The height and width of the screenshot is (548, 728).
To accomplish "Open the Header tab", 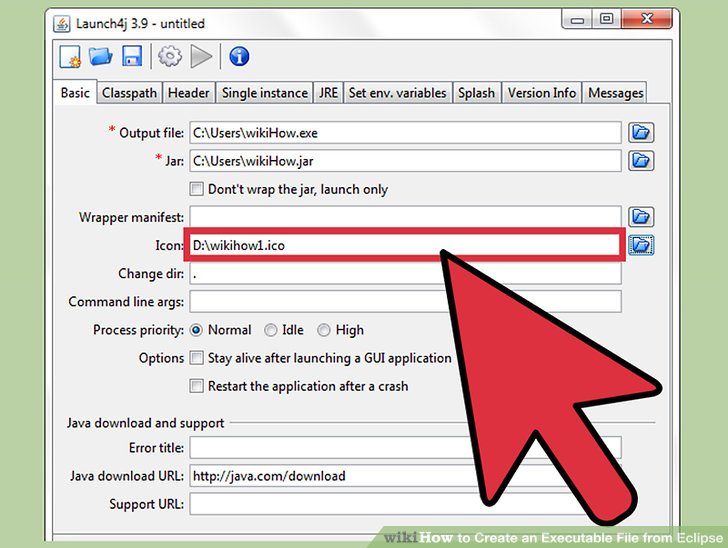I will pyautogui.click(x=188, y=93).
